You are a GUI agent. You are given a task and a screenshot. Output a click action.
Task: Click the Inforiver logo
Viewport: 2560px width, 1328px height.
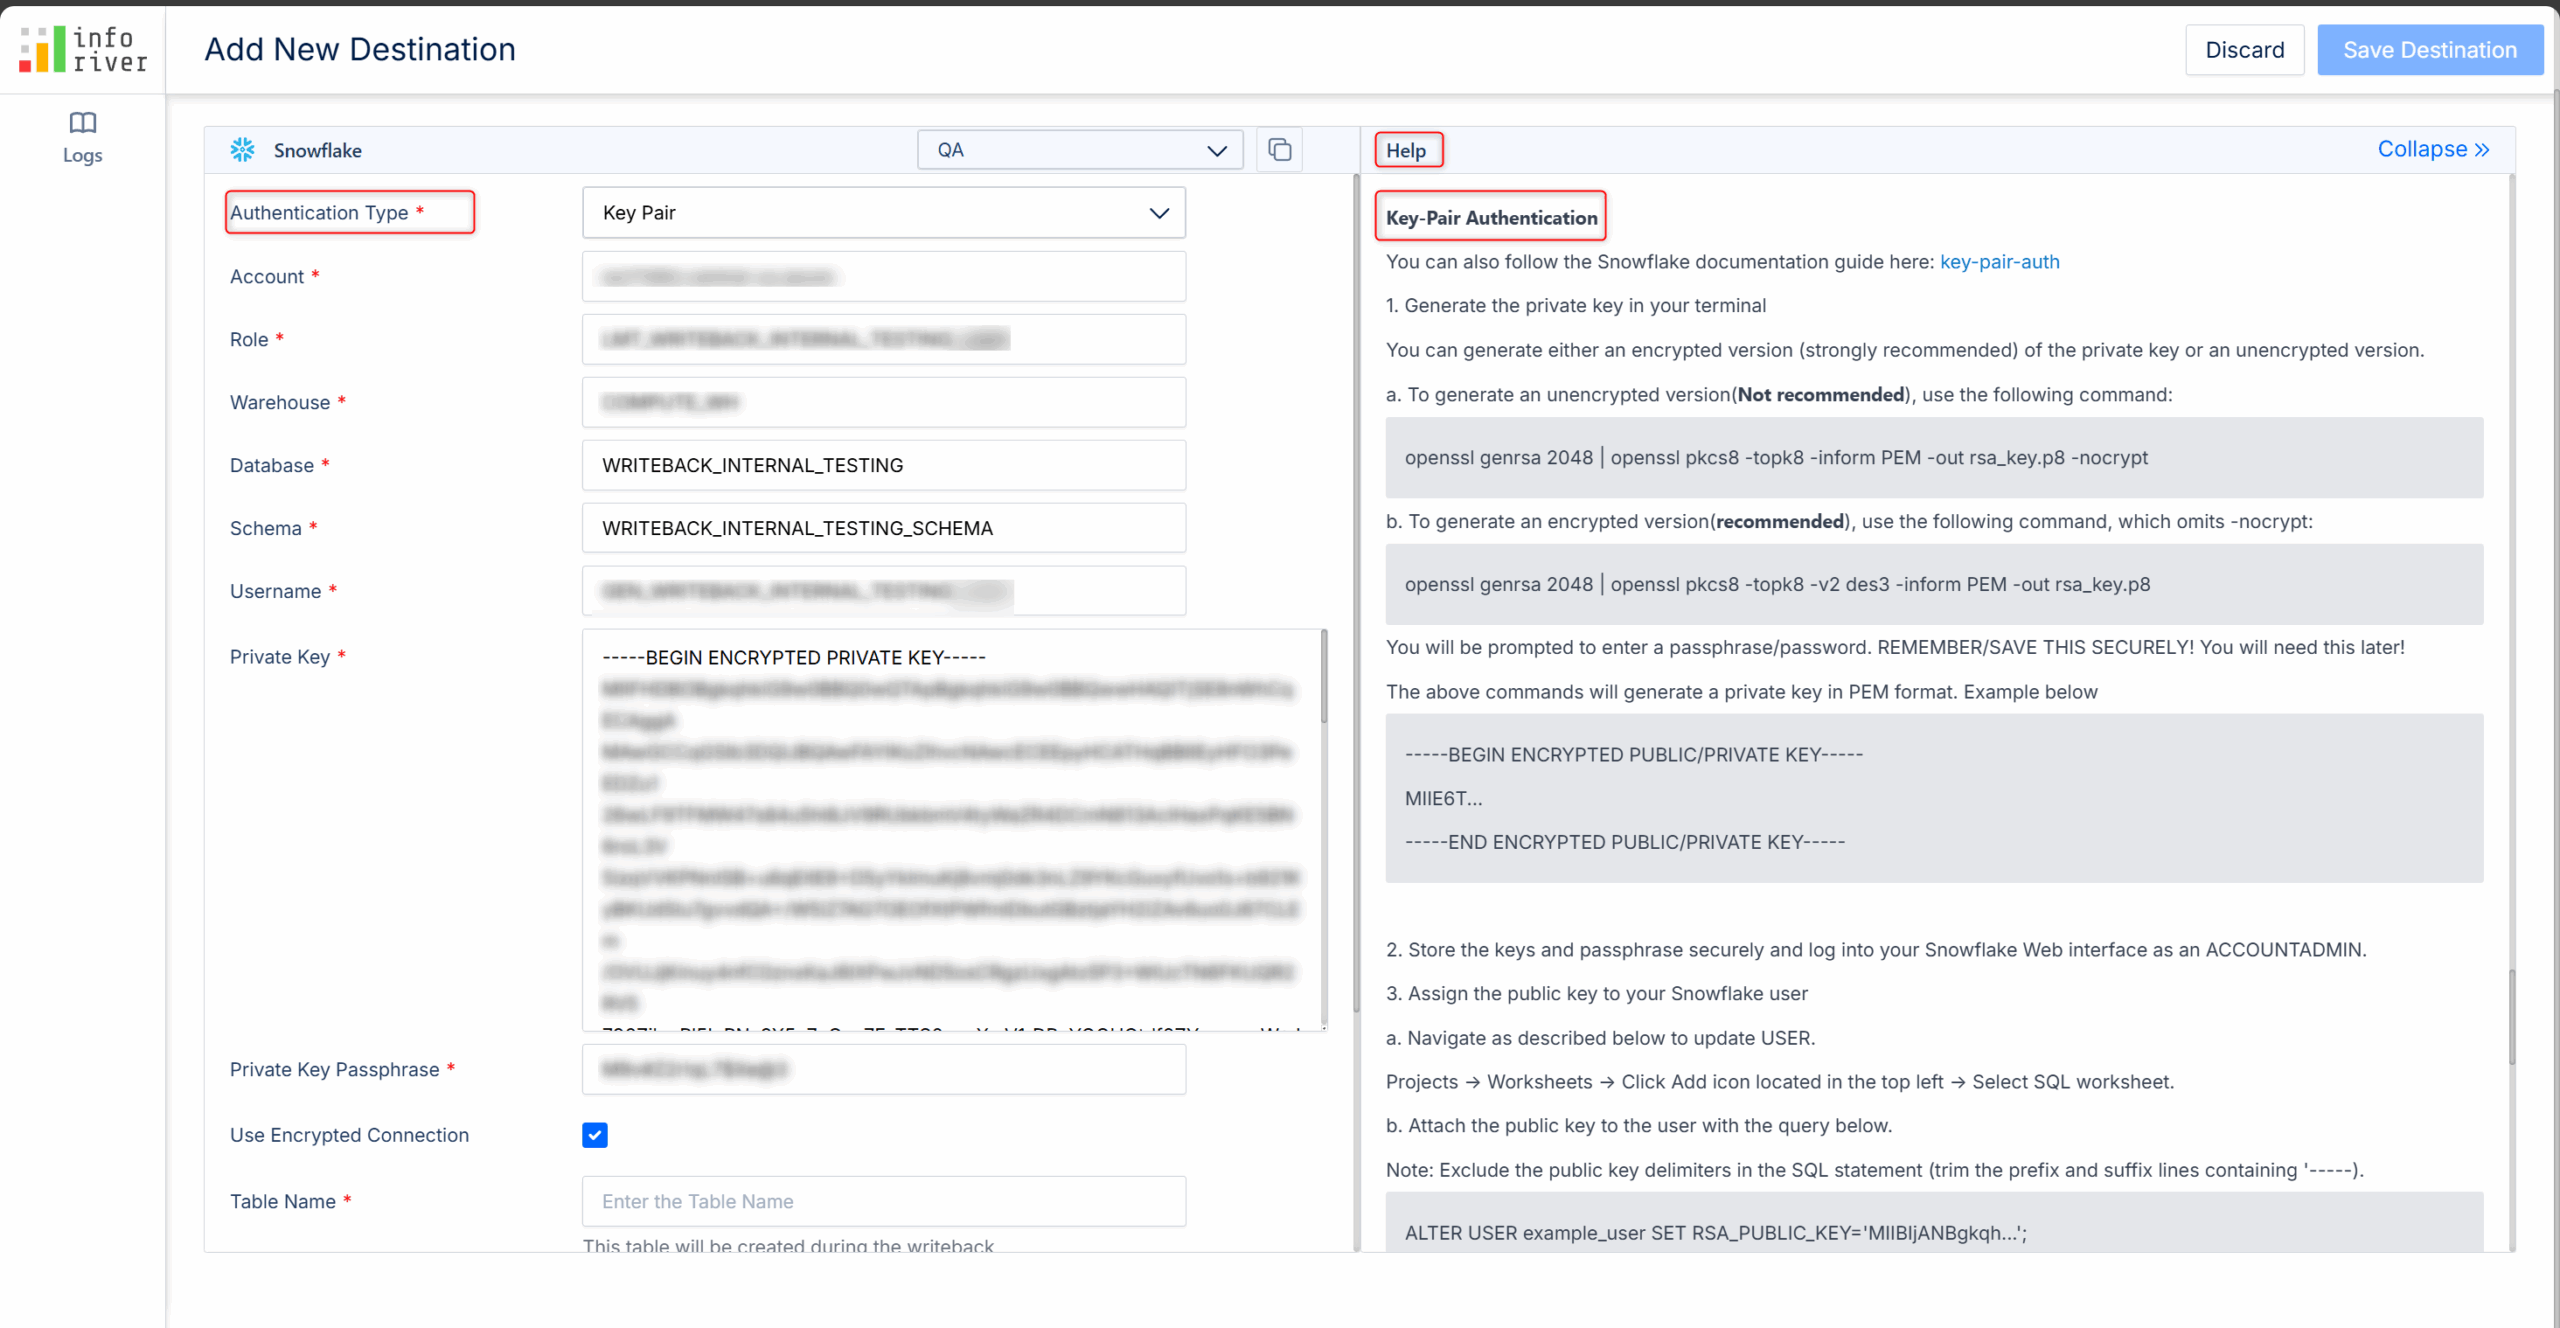click(x=83, y=49)
